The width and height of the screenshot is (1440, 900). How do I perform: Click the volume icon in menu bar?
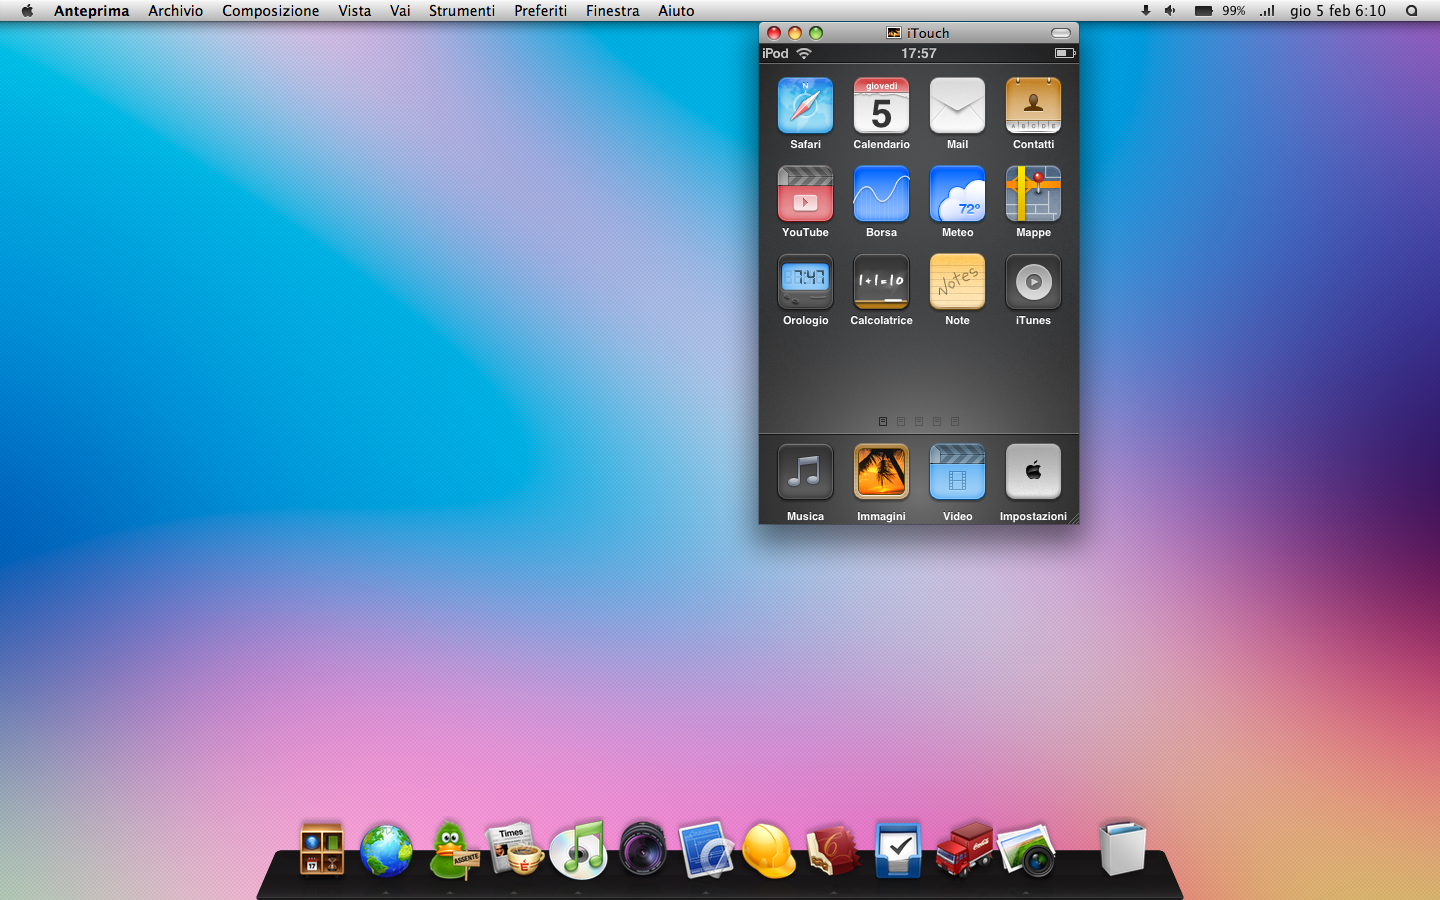click(1170, 11)
